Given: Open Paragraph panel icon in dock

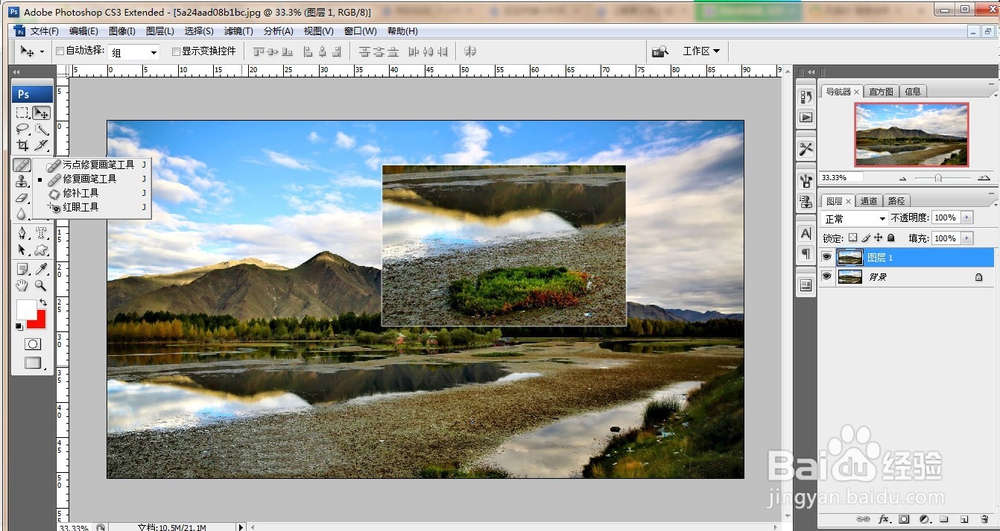Looking at the screenshot, I should [805, 254].
